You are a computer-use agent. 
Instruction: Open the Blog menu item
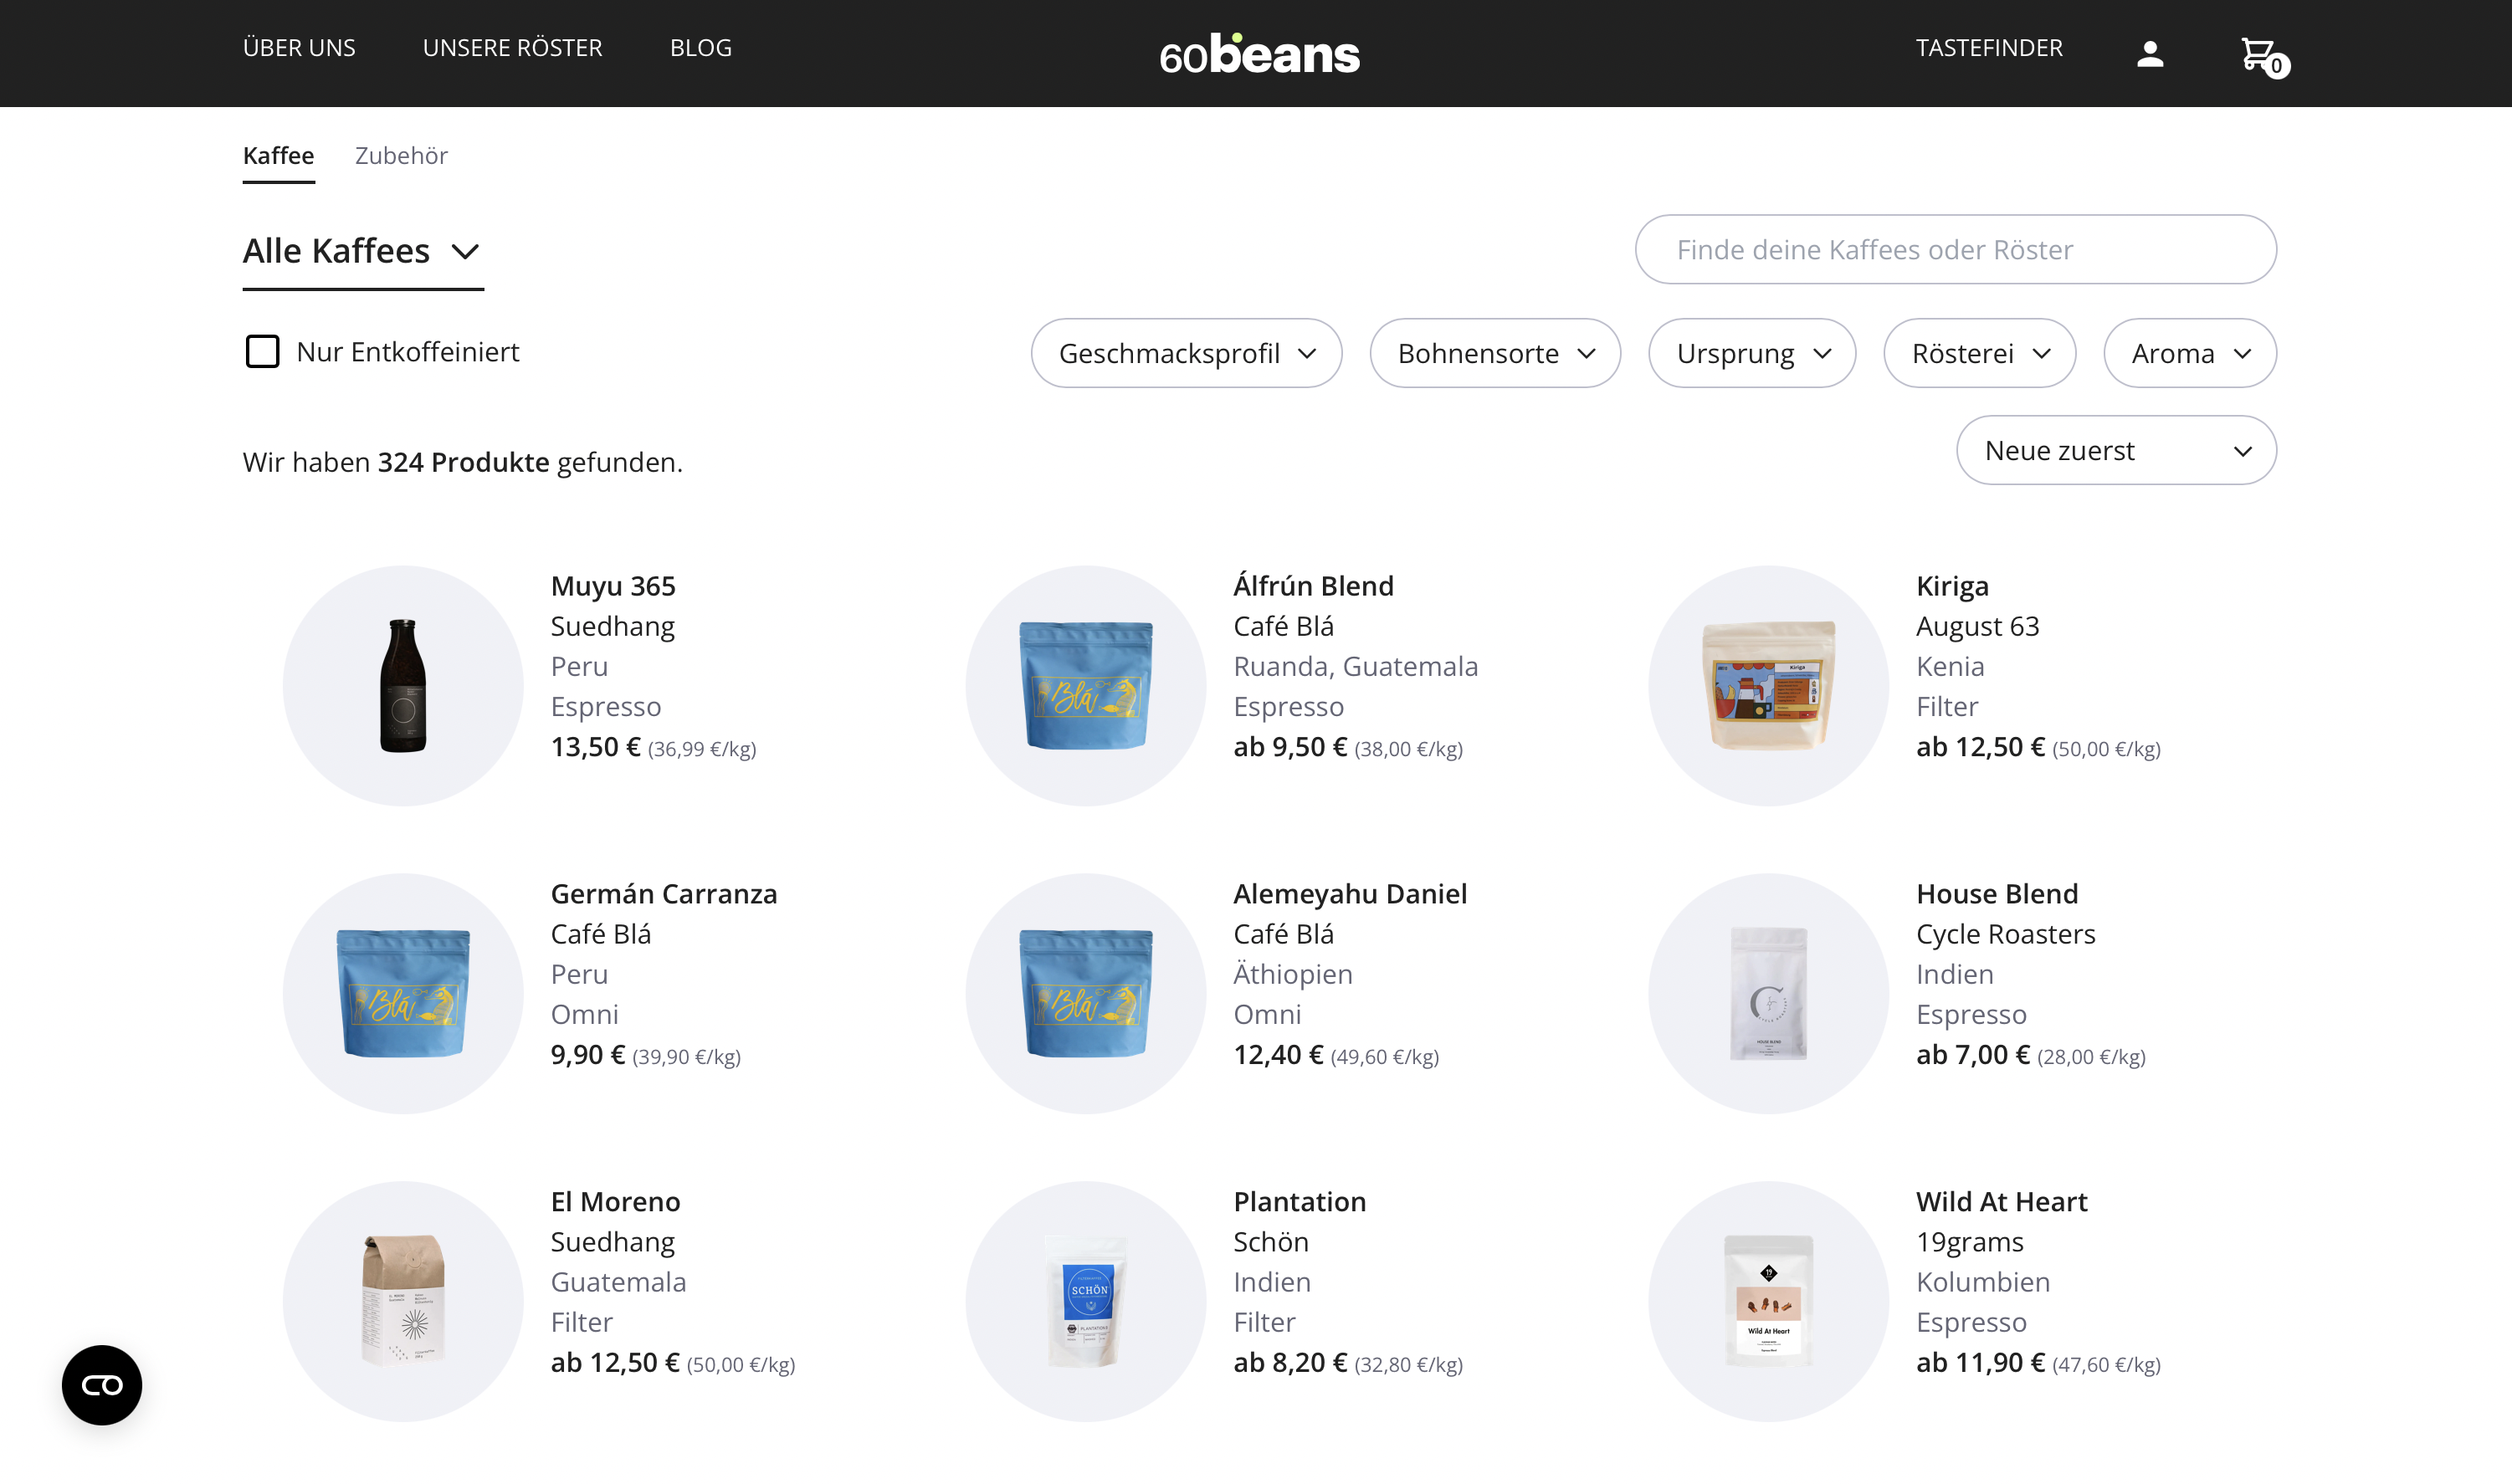(x=700, y=47)
